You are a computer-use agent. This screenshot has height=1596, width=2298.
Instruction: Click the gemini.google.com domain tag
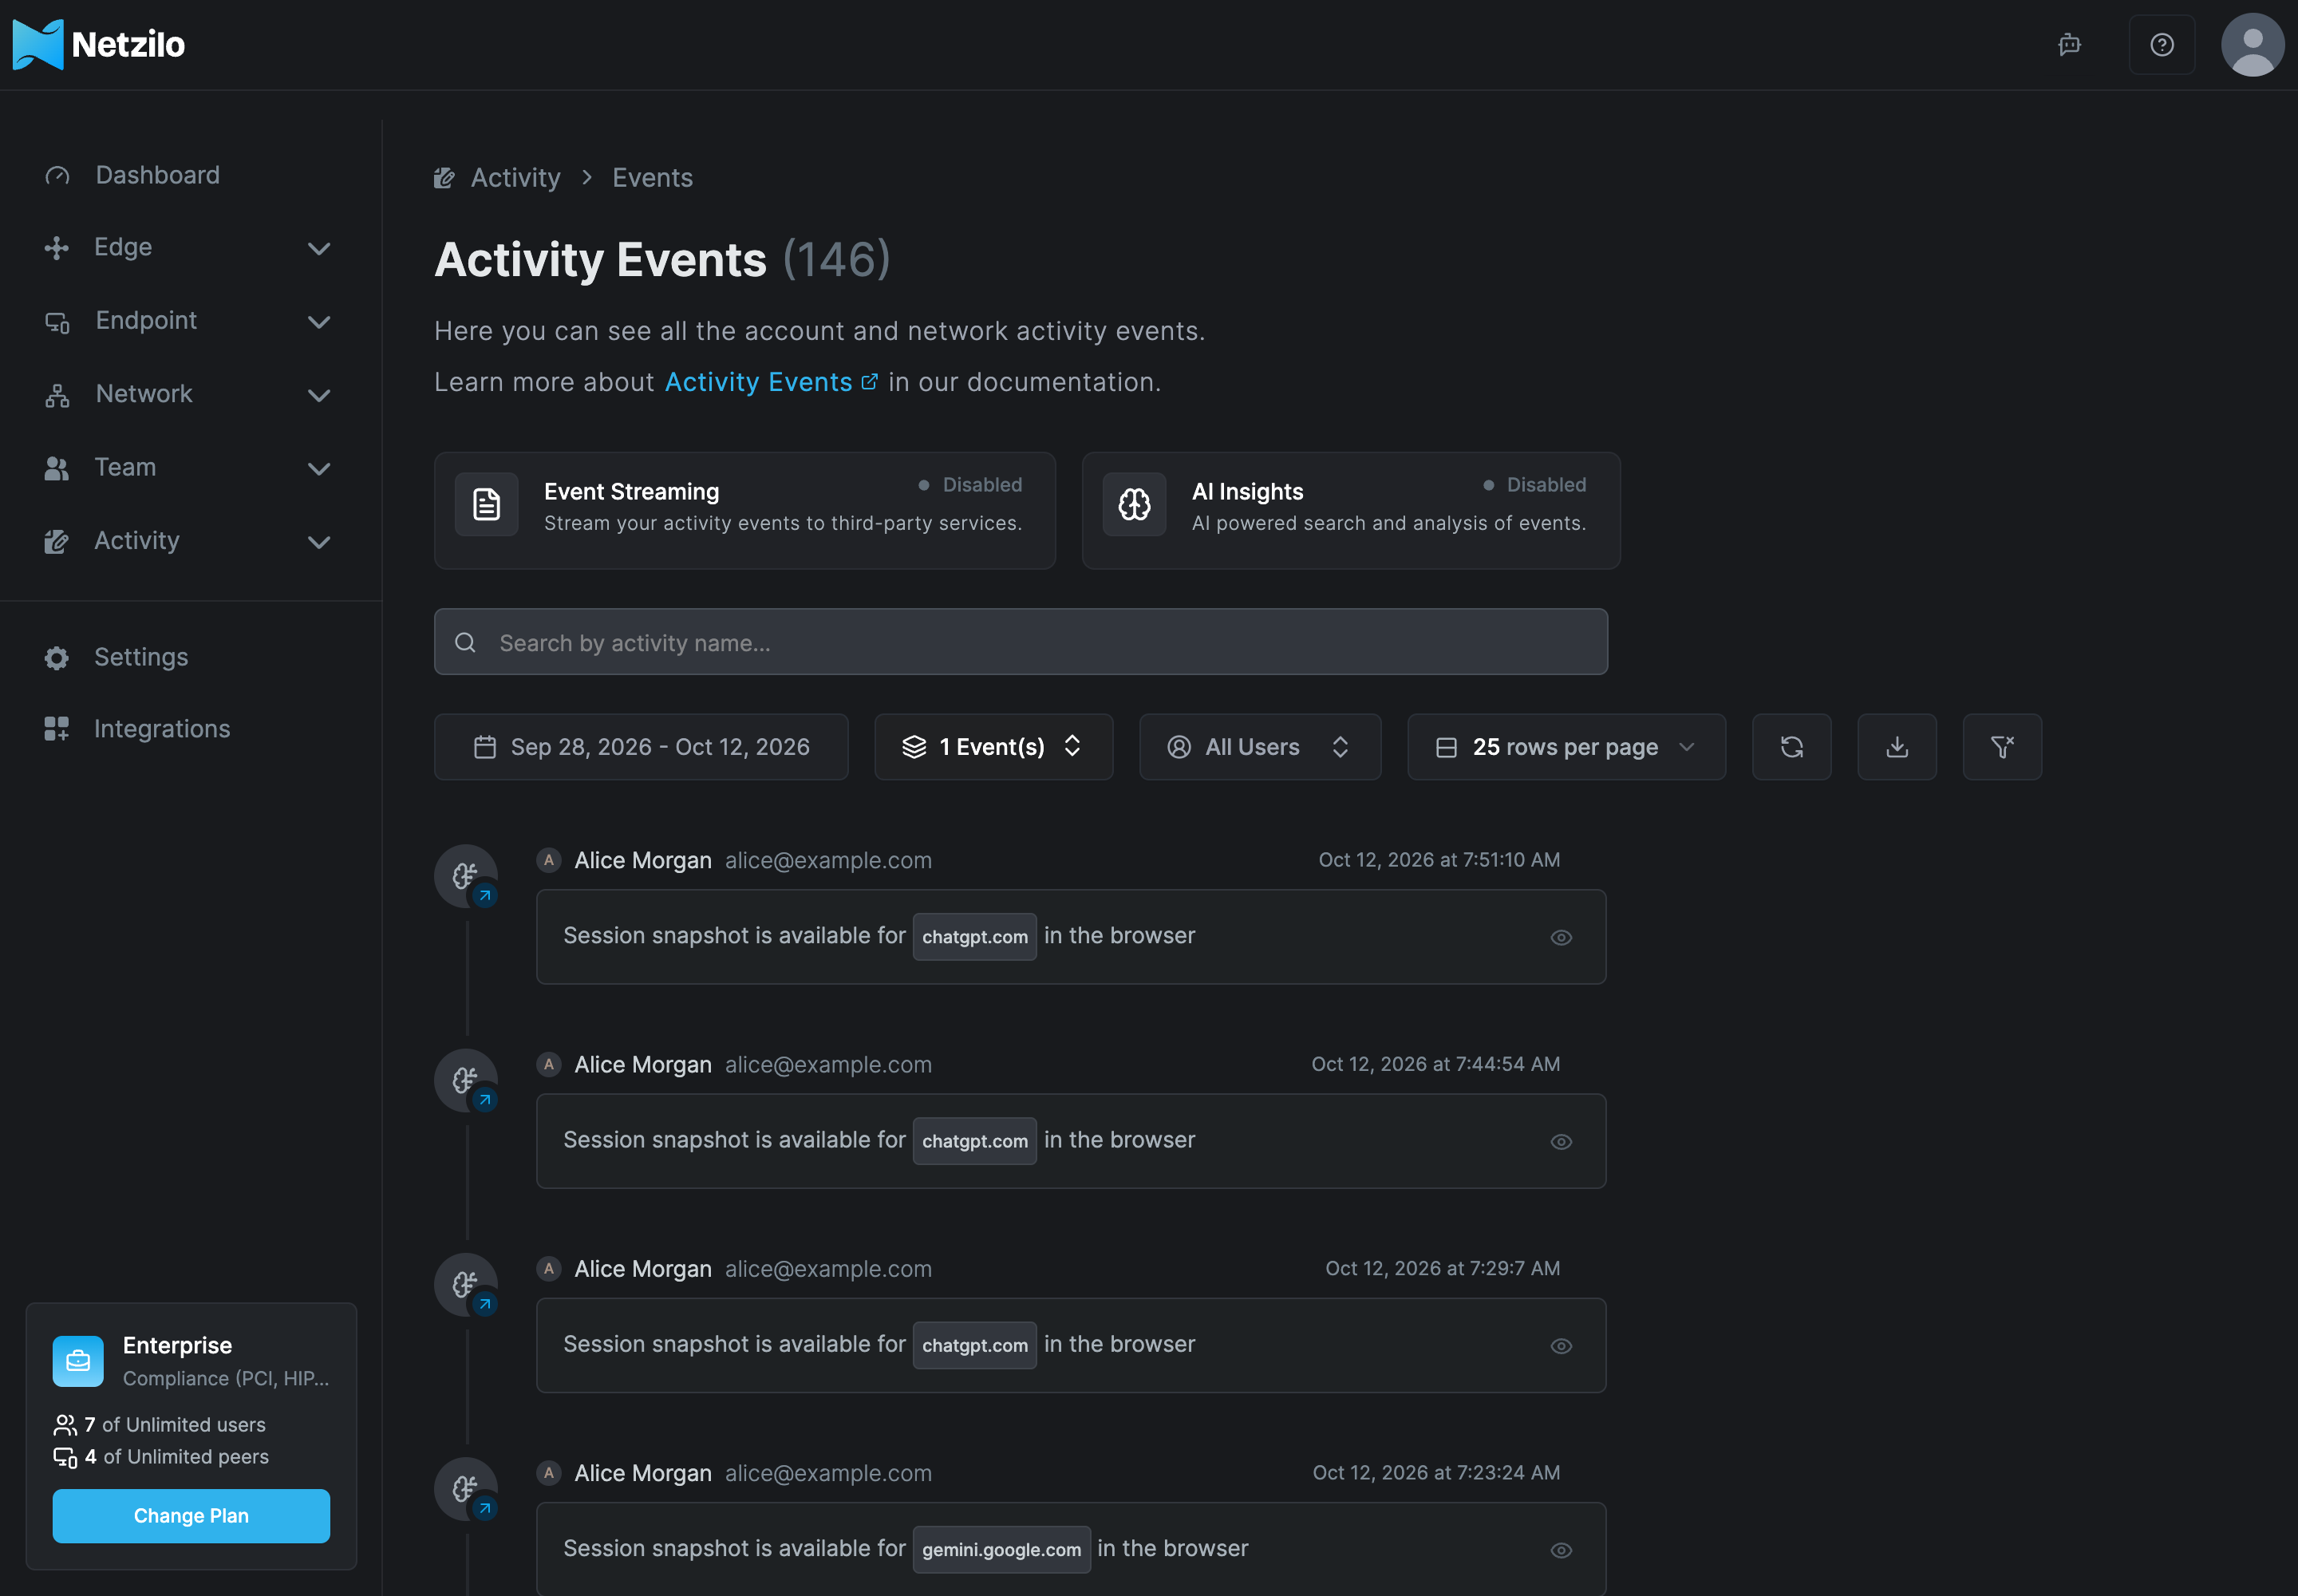pyautogui.click(x=1001, y=1550)
